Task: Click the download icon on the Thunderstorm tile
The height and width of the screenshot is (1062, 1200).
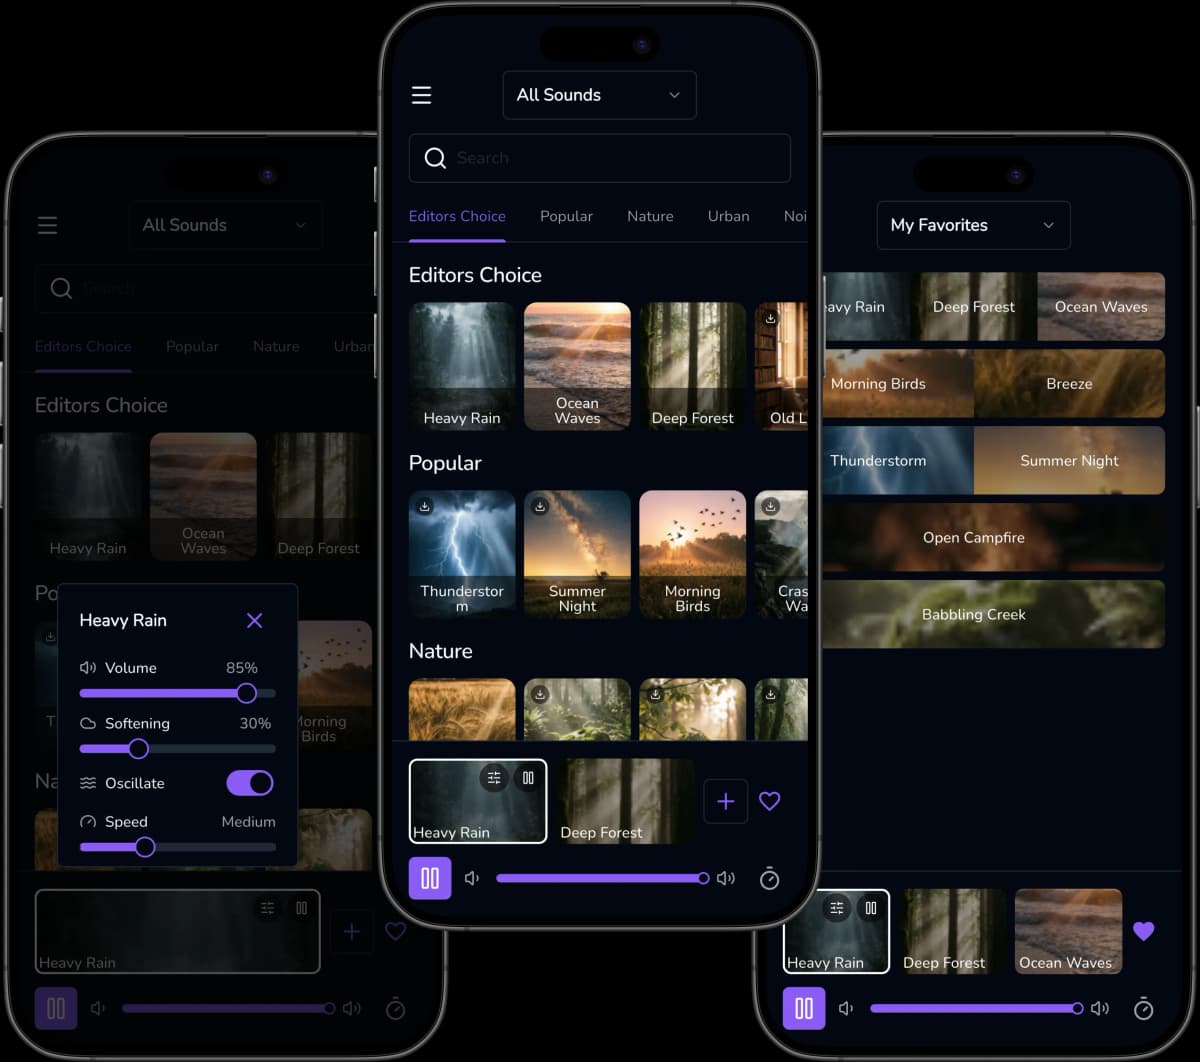Action: (x=425, y=507)
